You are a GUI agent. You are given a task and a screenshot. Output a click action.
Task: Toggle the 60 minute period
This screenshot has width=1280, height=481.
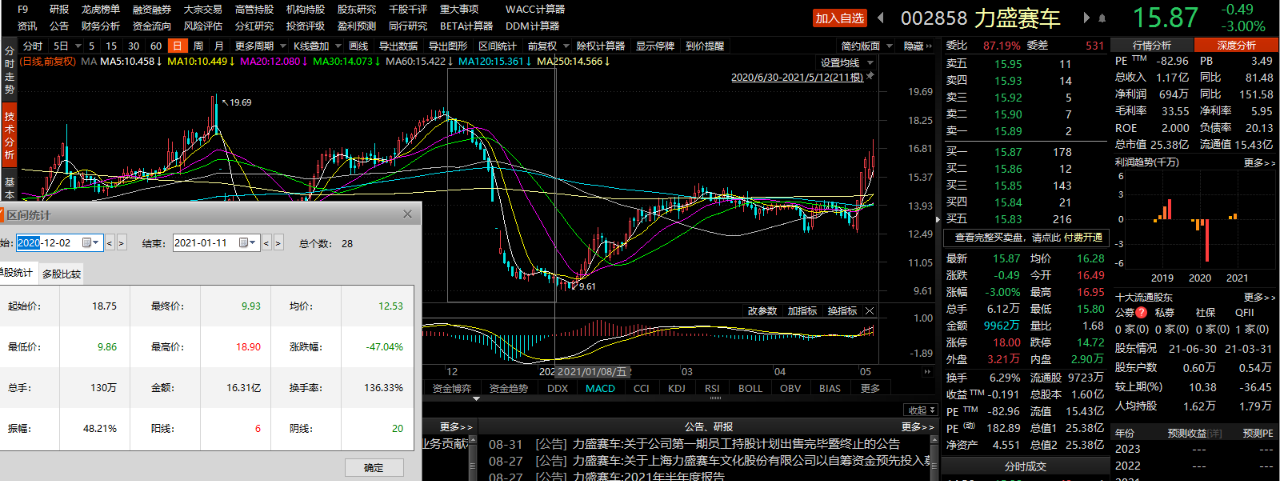coord(155,46)
